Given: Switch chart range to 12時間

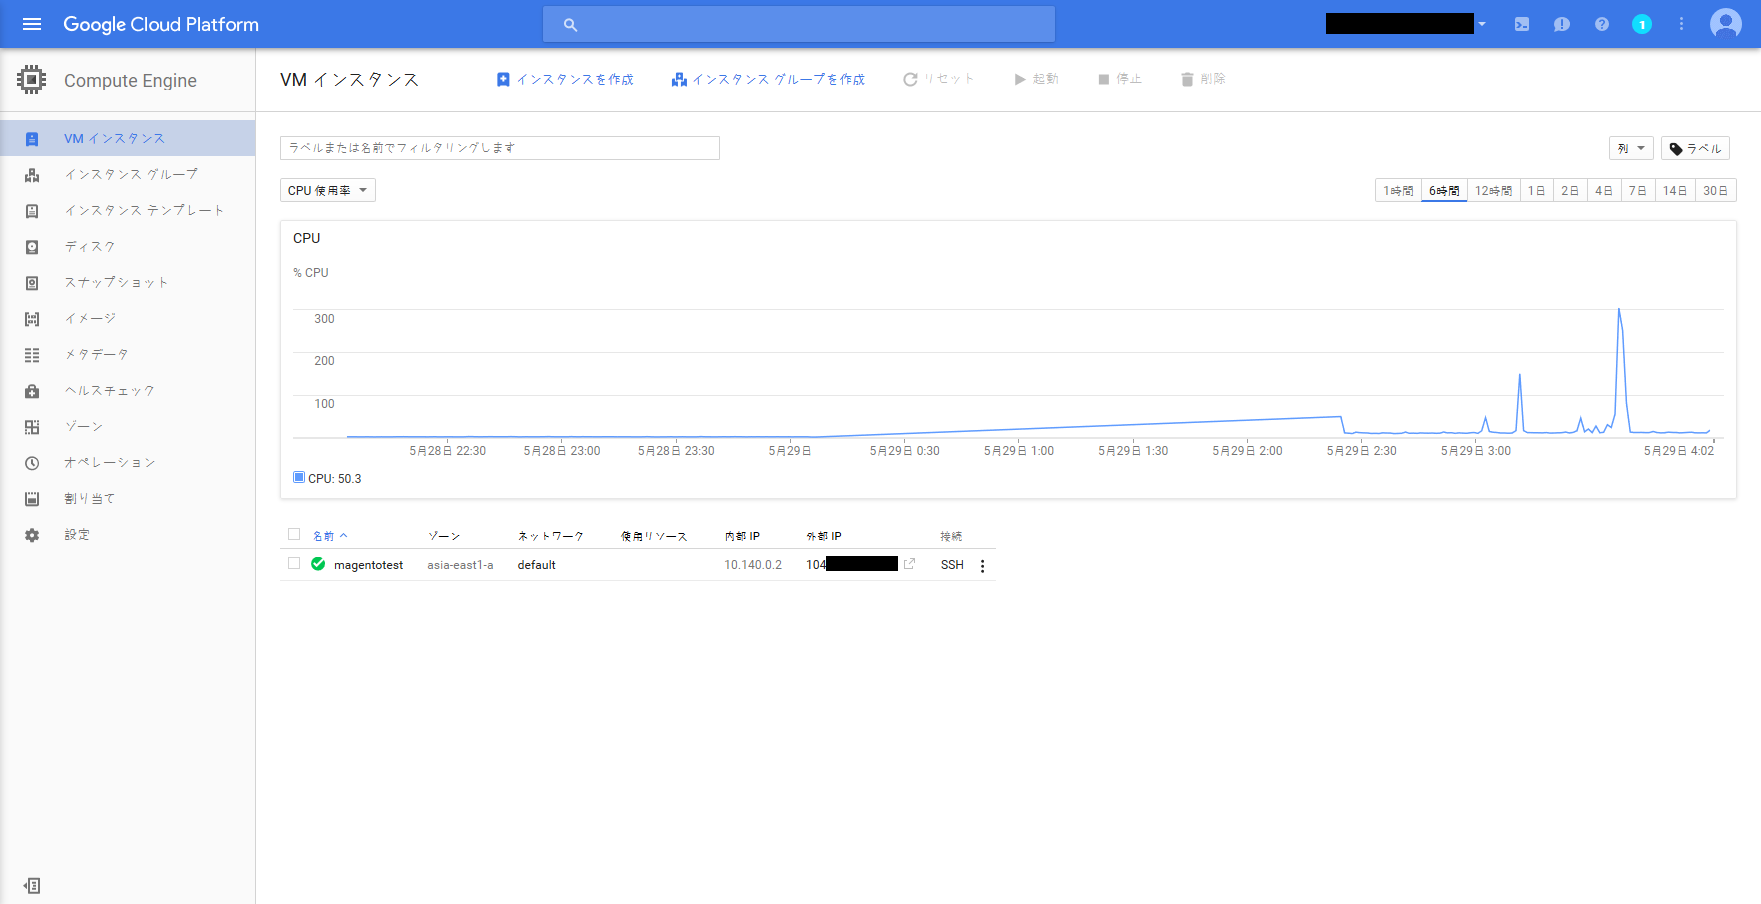Looking at the screenshot, I should coord(1492,189).
